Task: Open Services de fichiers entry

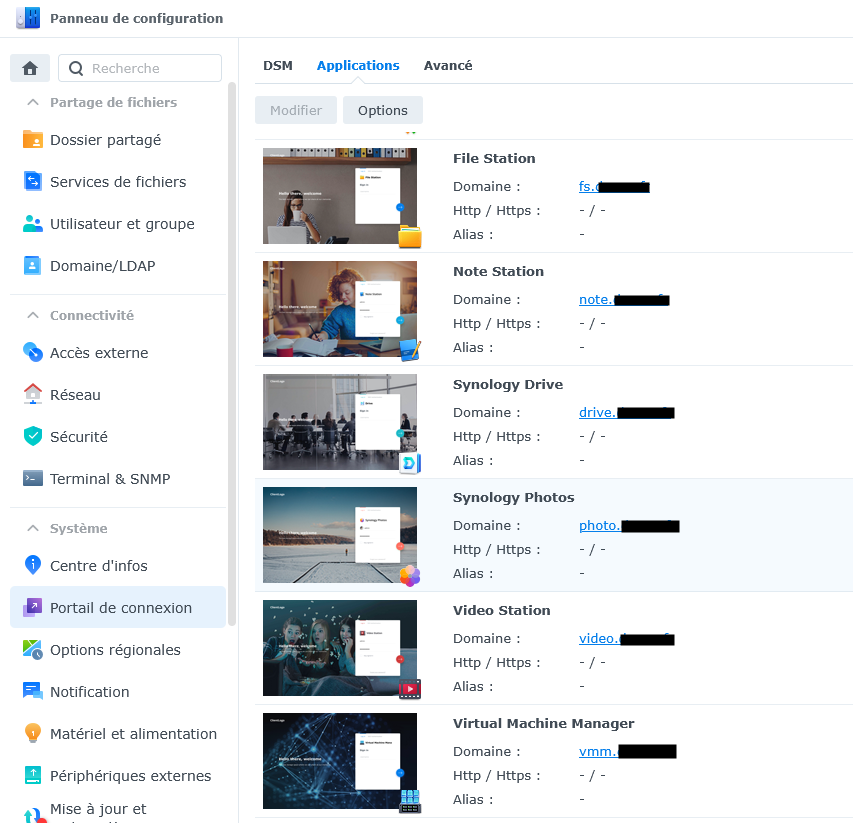Action: click(x=118, y=182)
